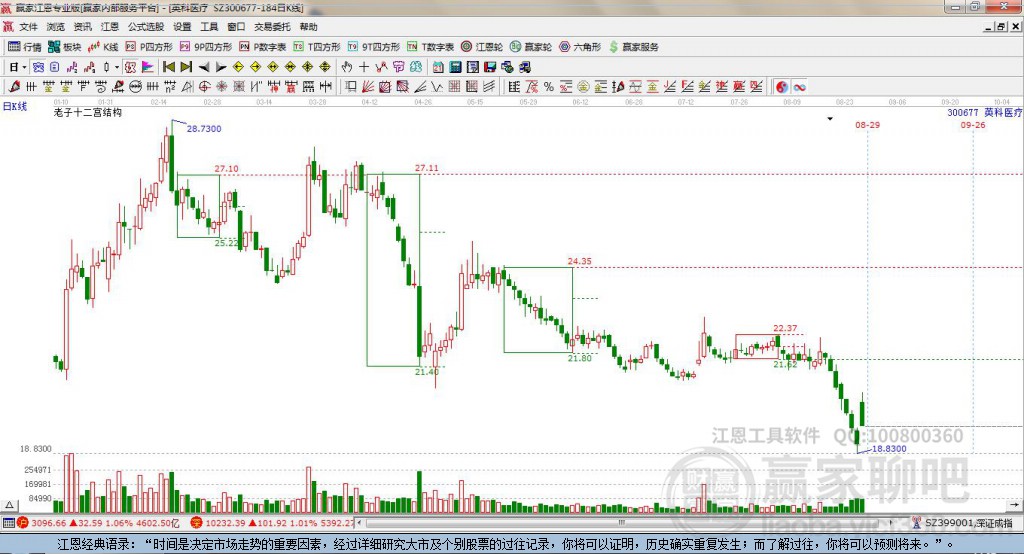Select the red fan lines tool
Screen dimensions: 1024x554
(368, 86)
